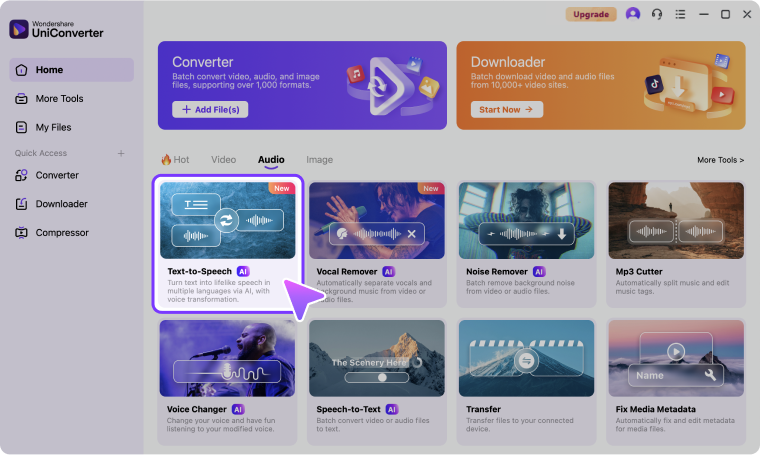Open the More Tools > link
Viewport: 760px width, 455px height.
point(720,160)
